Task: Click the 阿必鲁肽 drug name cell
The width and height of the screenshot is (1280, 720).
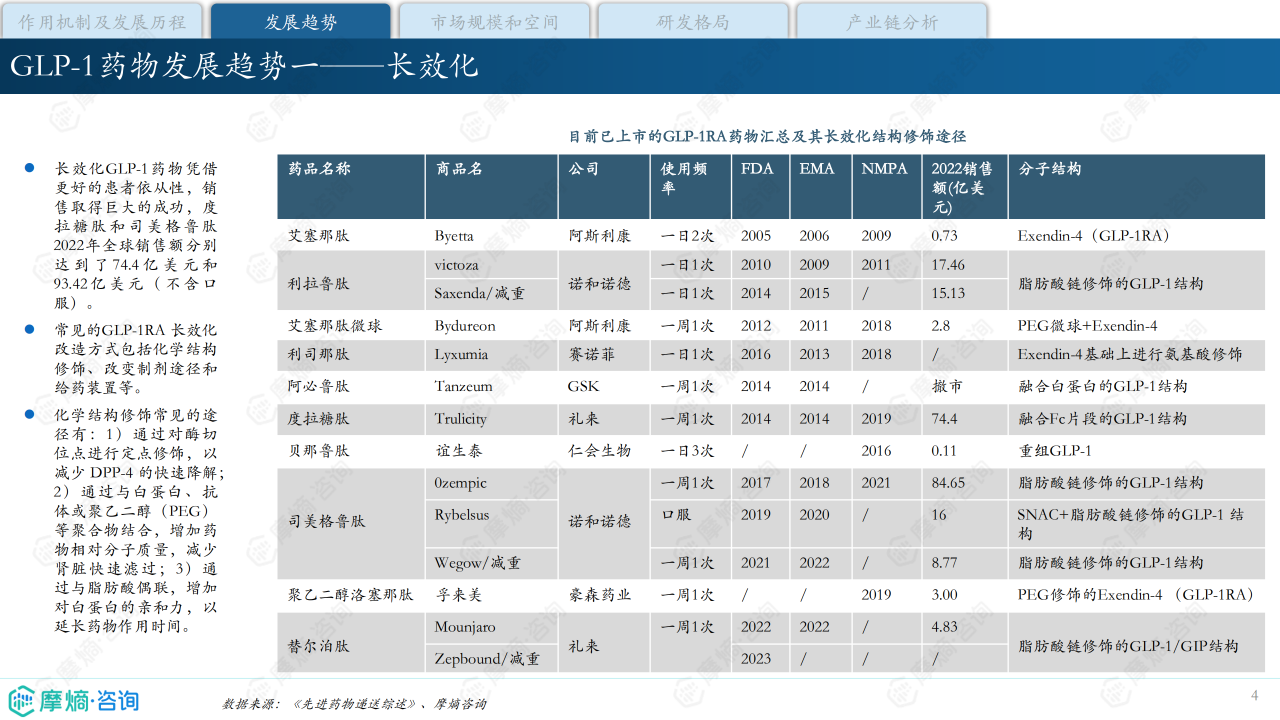Action: [x=351, y=387]
